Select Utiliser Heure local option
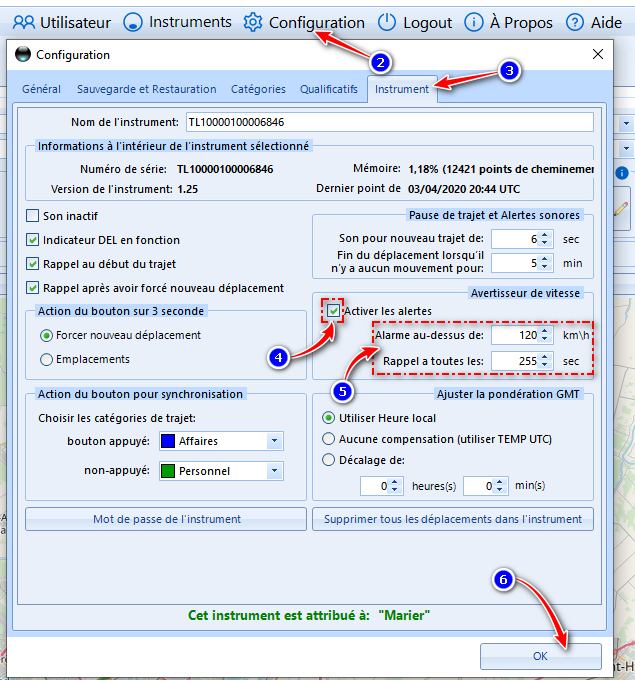This screenshot has height=680, width=635. [x=329, y=418]
